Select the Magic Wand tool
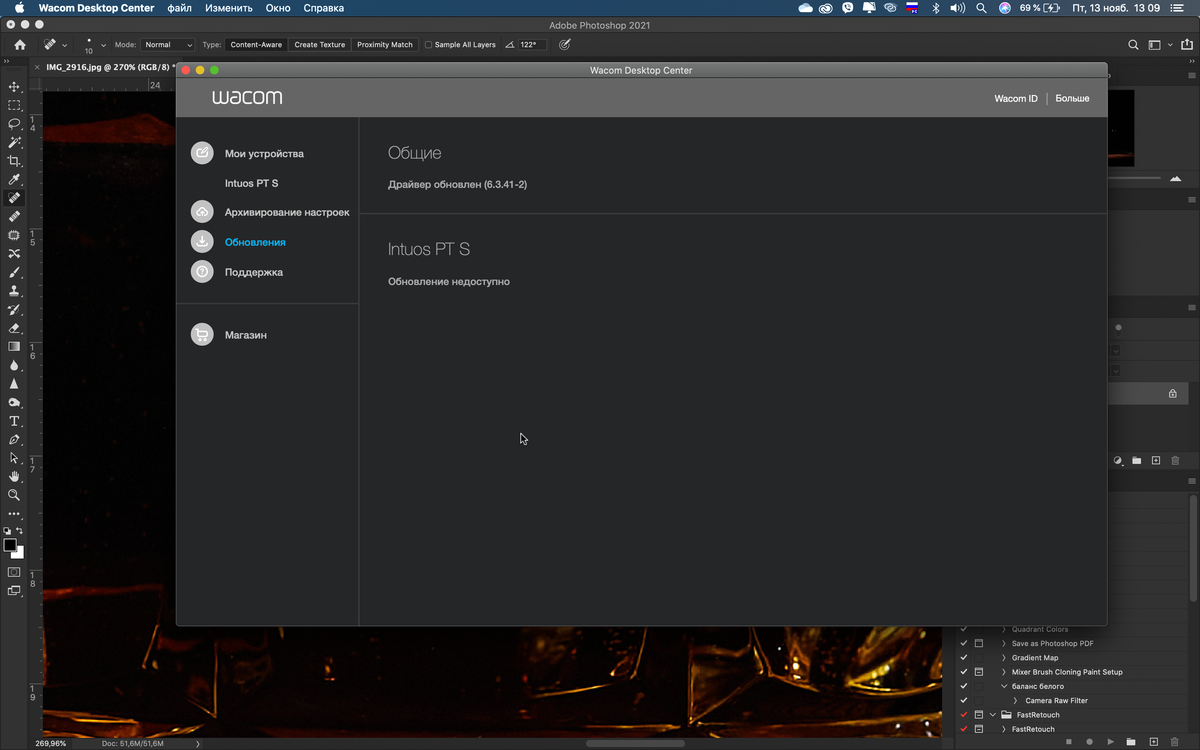The width and height of the screenshot is (1200, 750). (14, 142)
